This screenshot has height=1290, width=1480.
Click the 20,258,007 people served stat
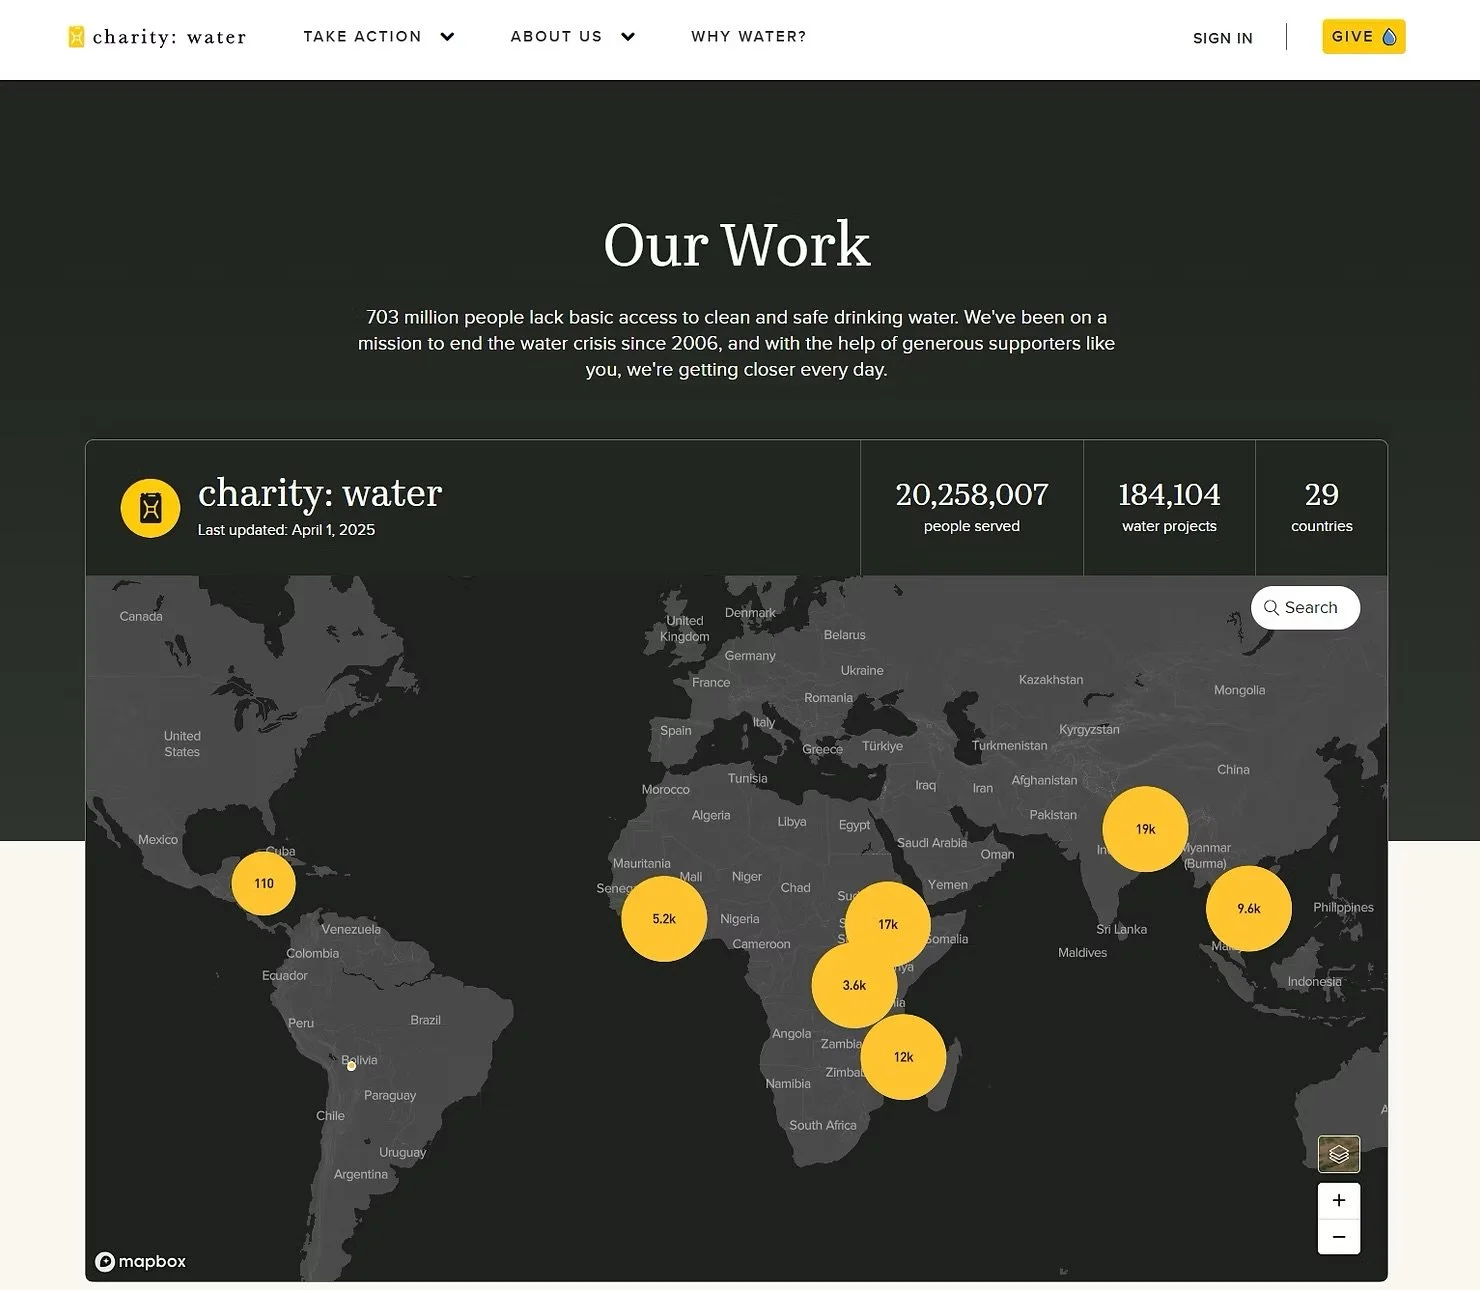click(972, 507)
